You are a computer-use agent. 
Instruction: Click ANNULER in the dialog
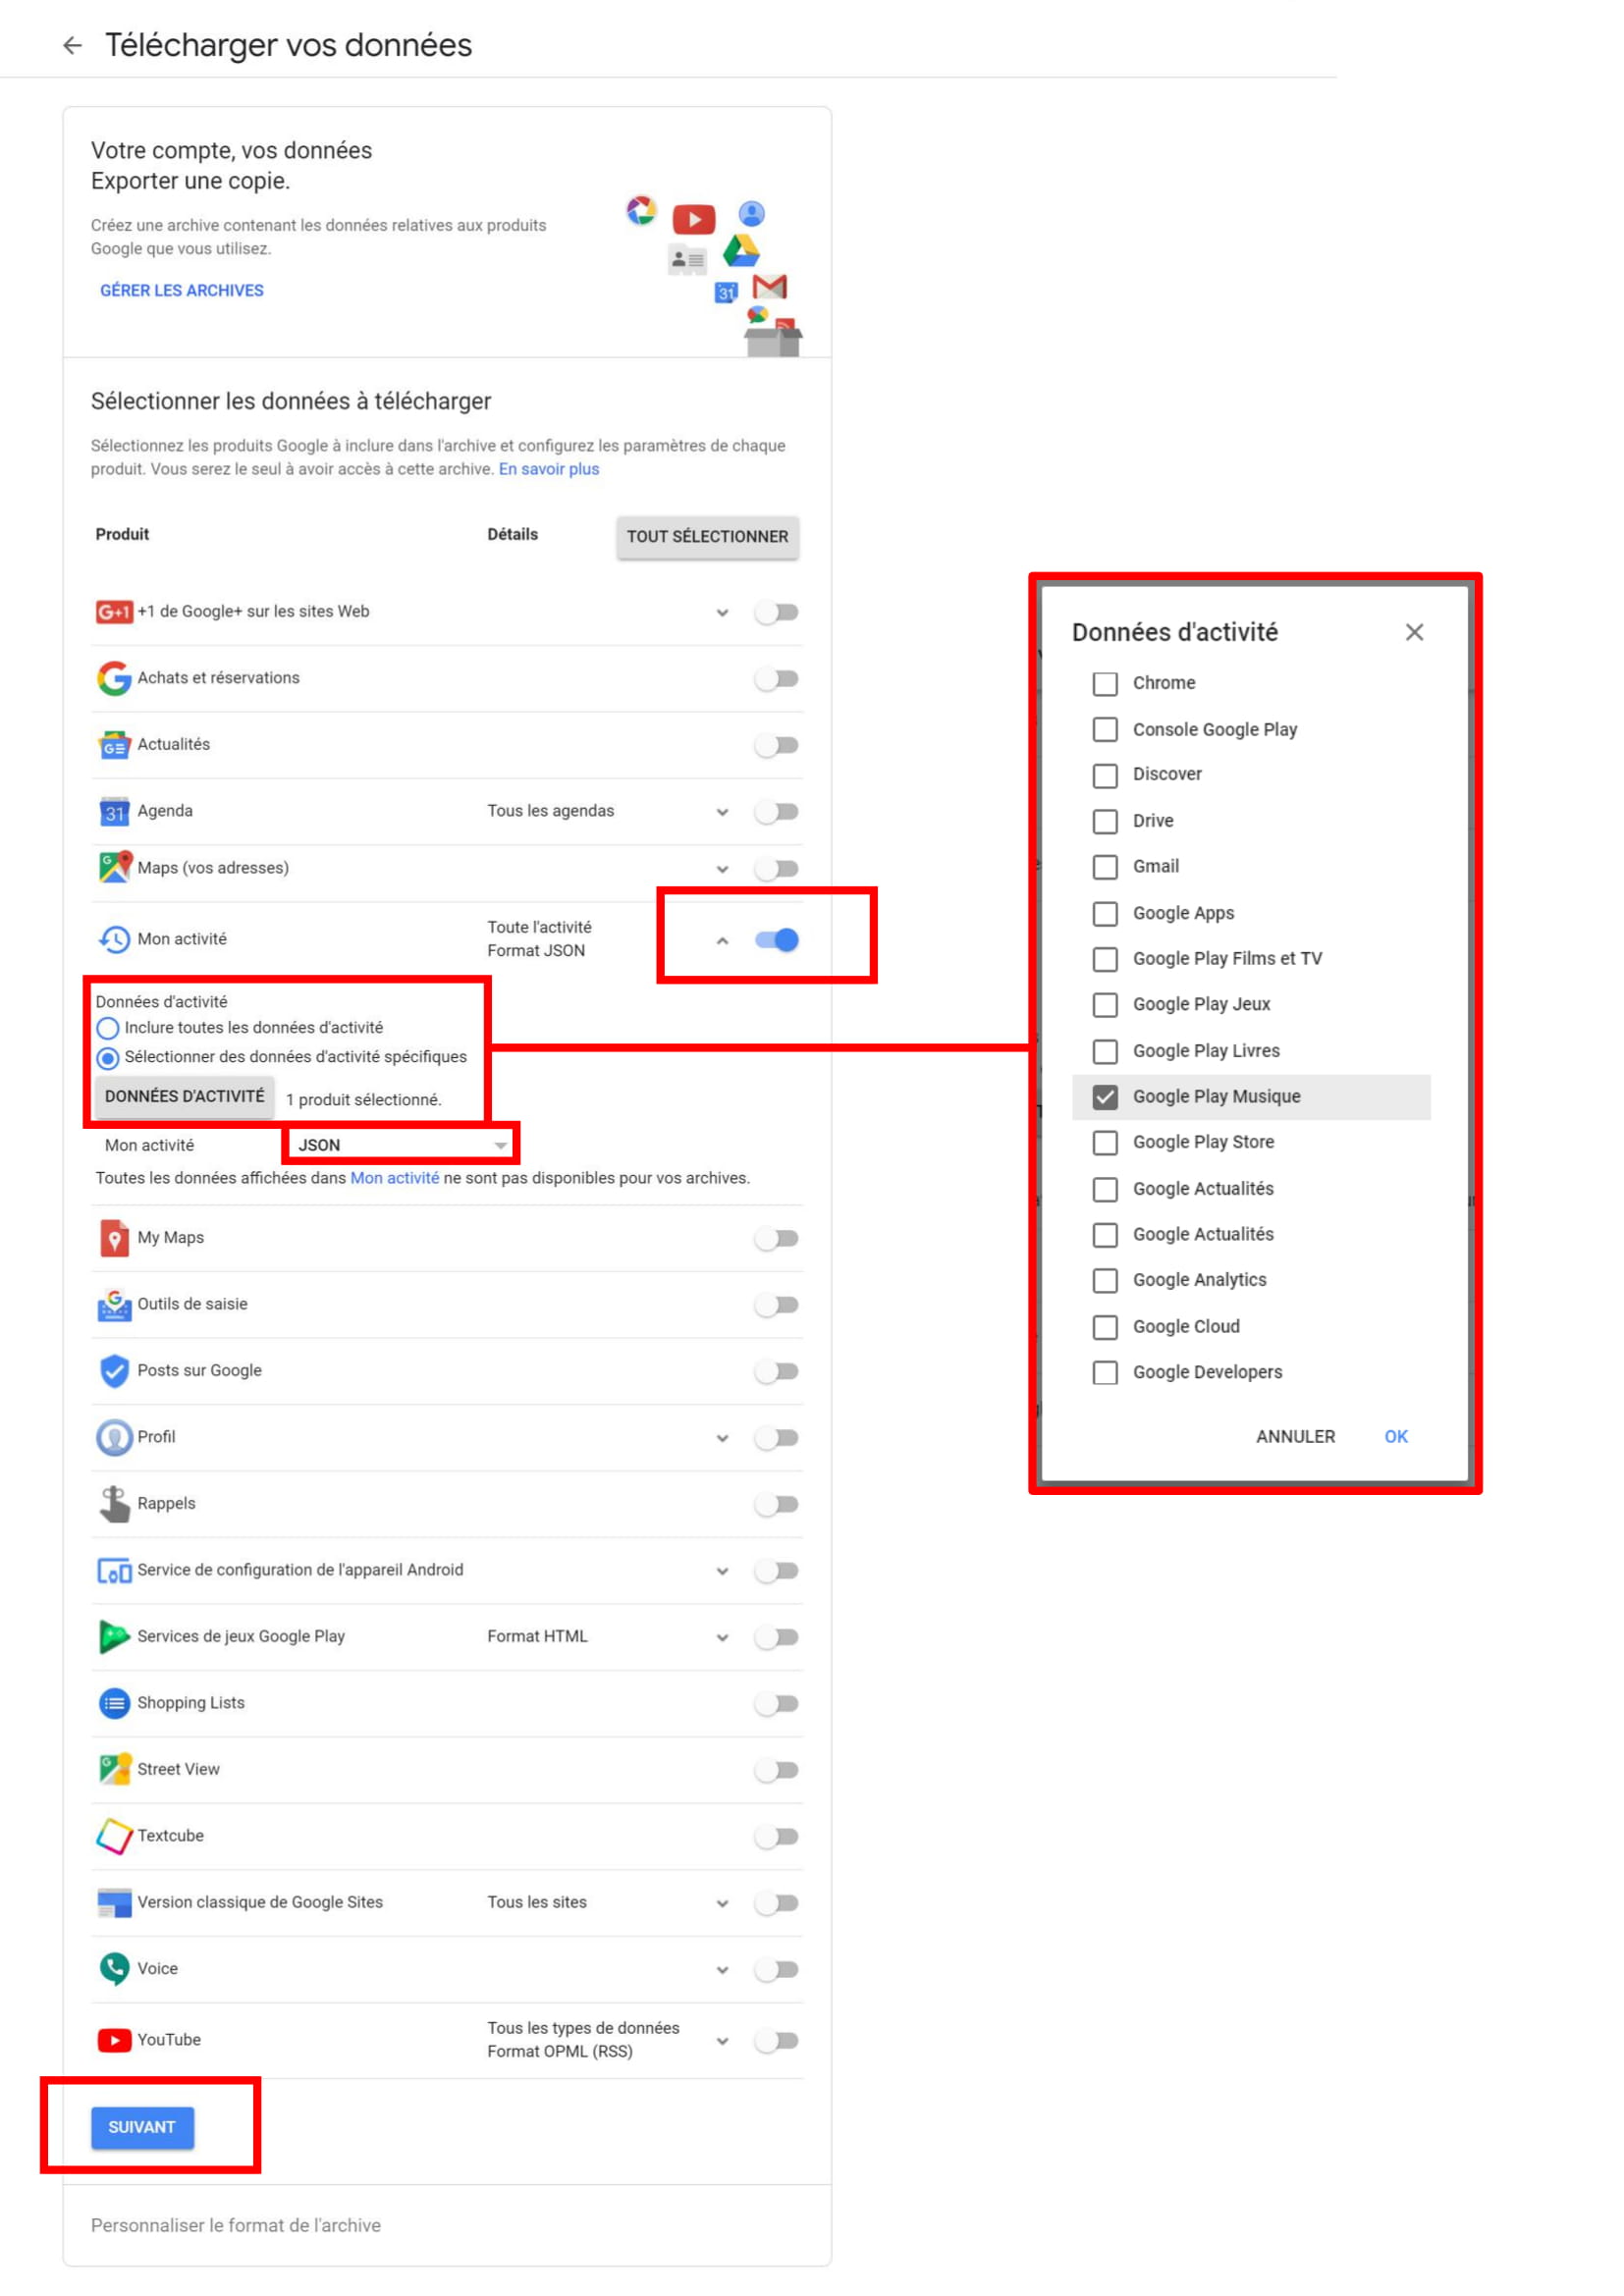[x=1295, y=1436]
